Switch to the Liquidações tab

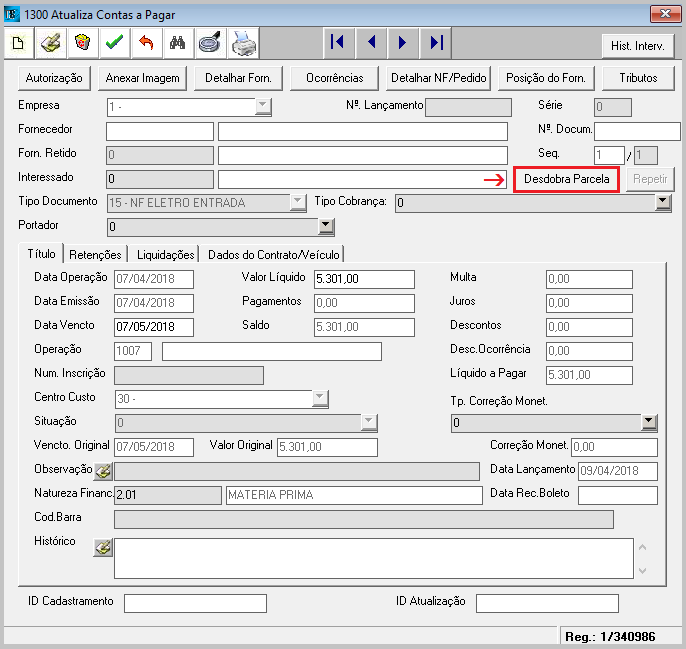pos(166,255)
